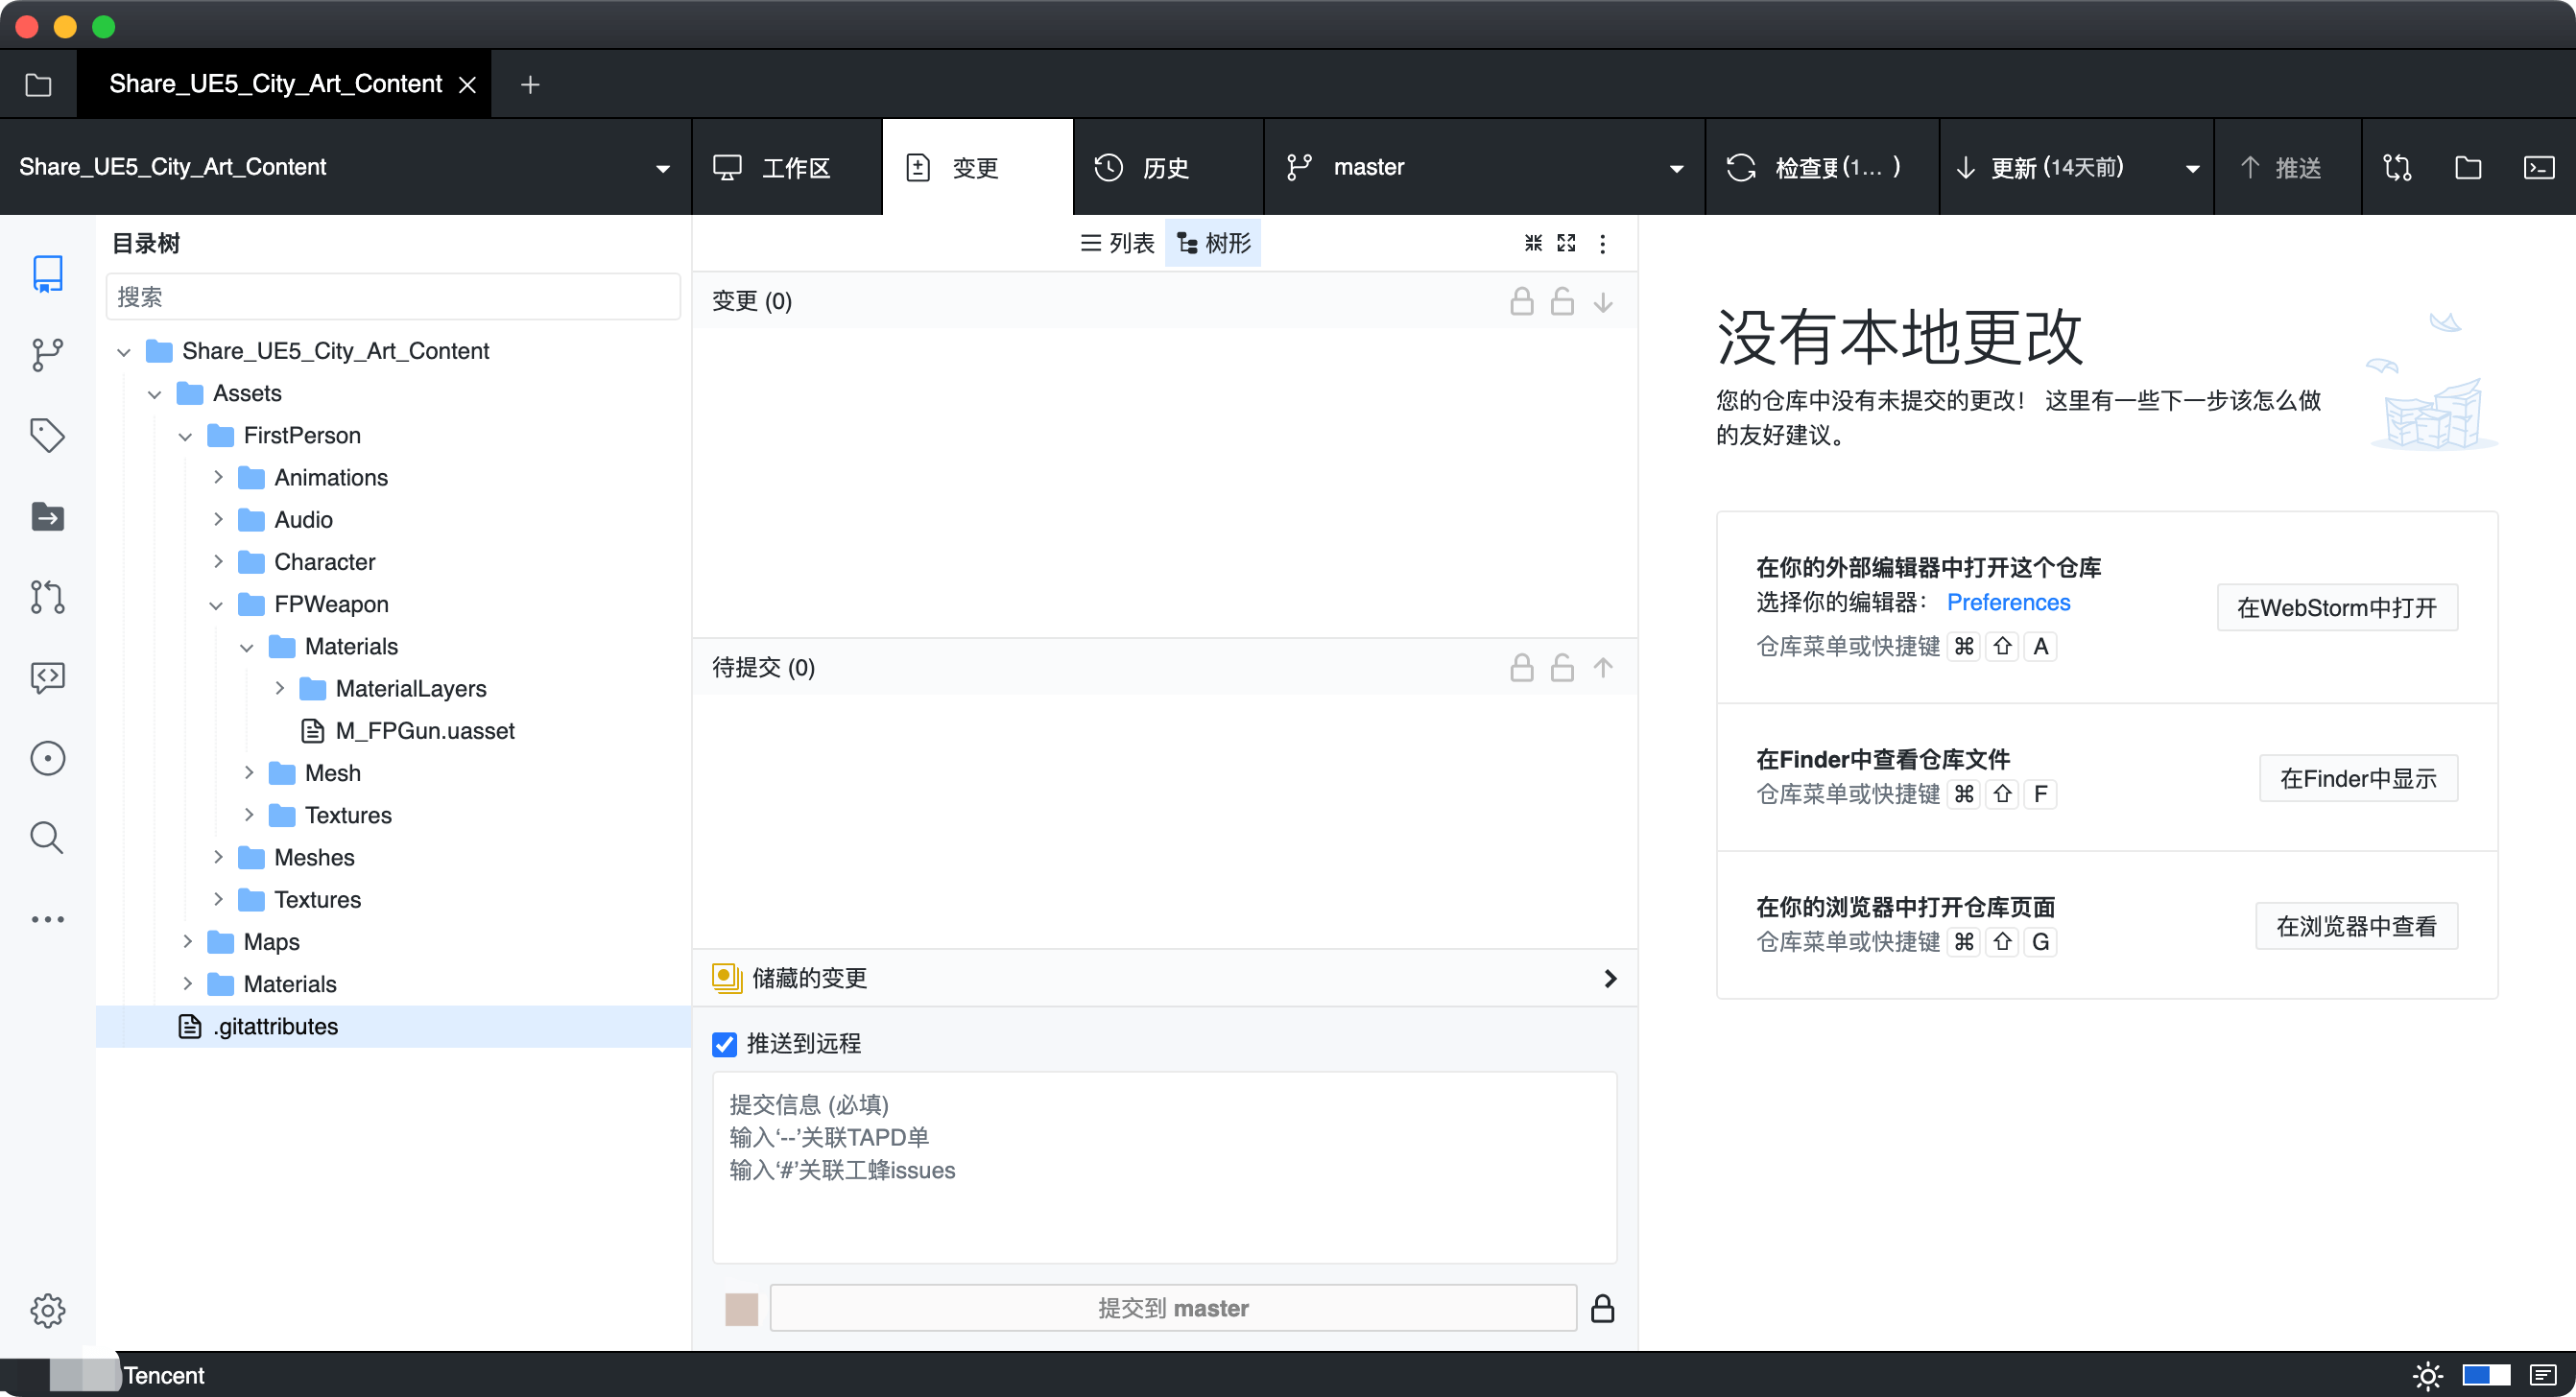This screenshot has height=1397, width=2576.
Task: Open terminal icon in top toolbar
Action: pyautogui.click(x=2538, y=167)
